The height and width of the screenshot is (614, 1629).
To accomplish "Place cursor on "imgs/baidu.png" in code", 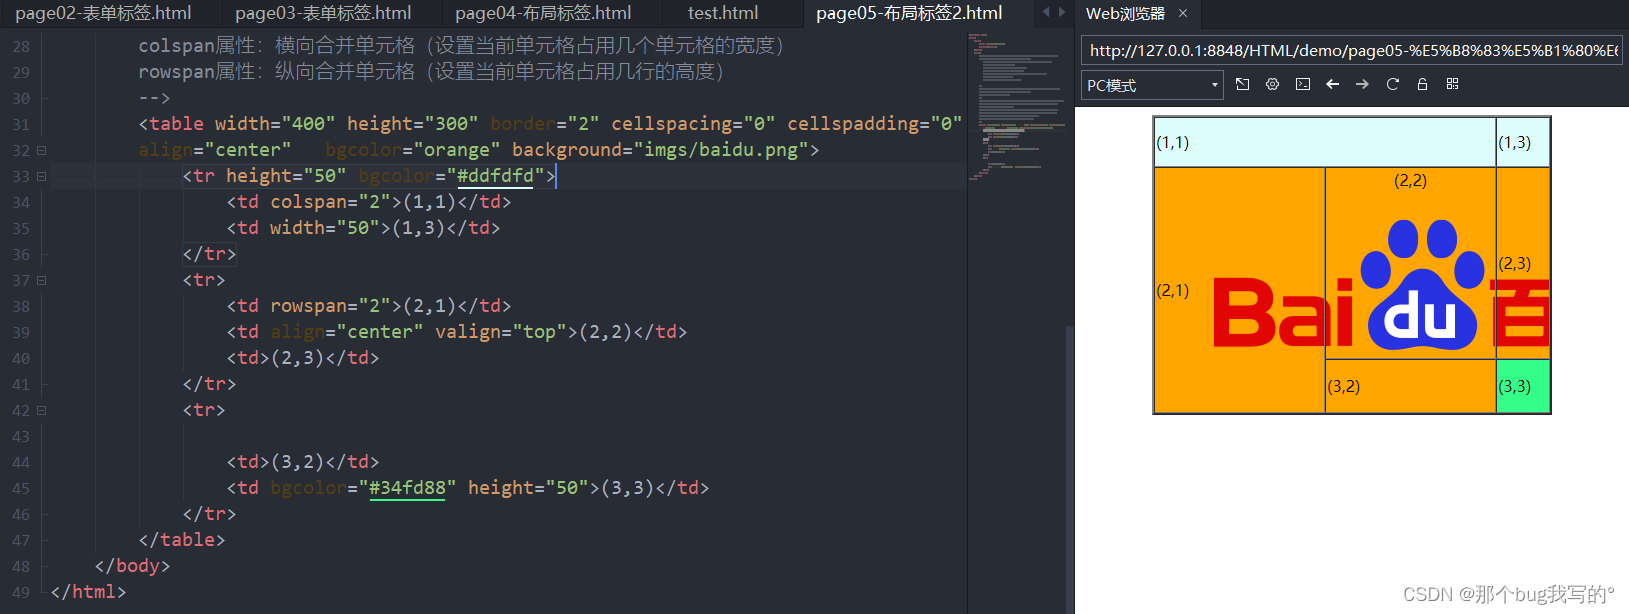I will tap(720, 150).
